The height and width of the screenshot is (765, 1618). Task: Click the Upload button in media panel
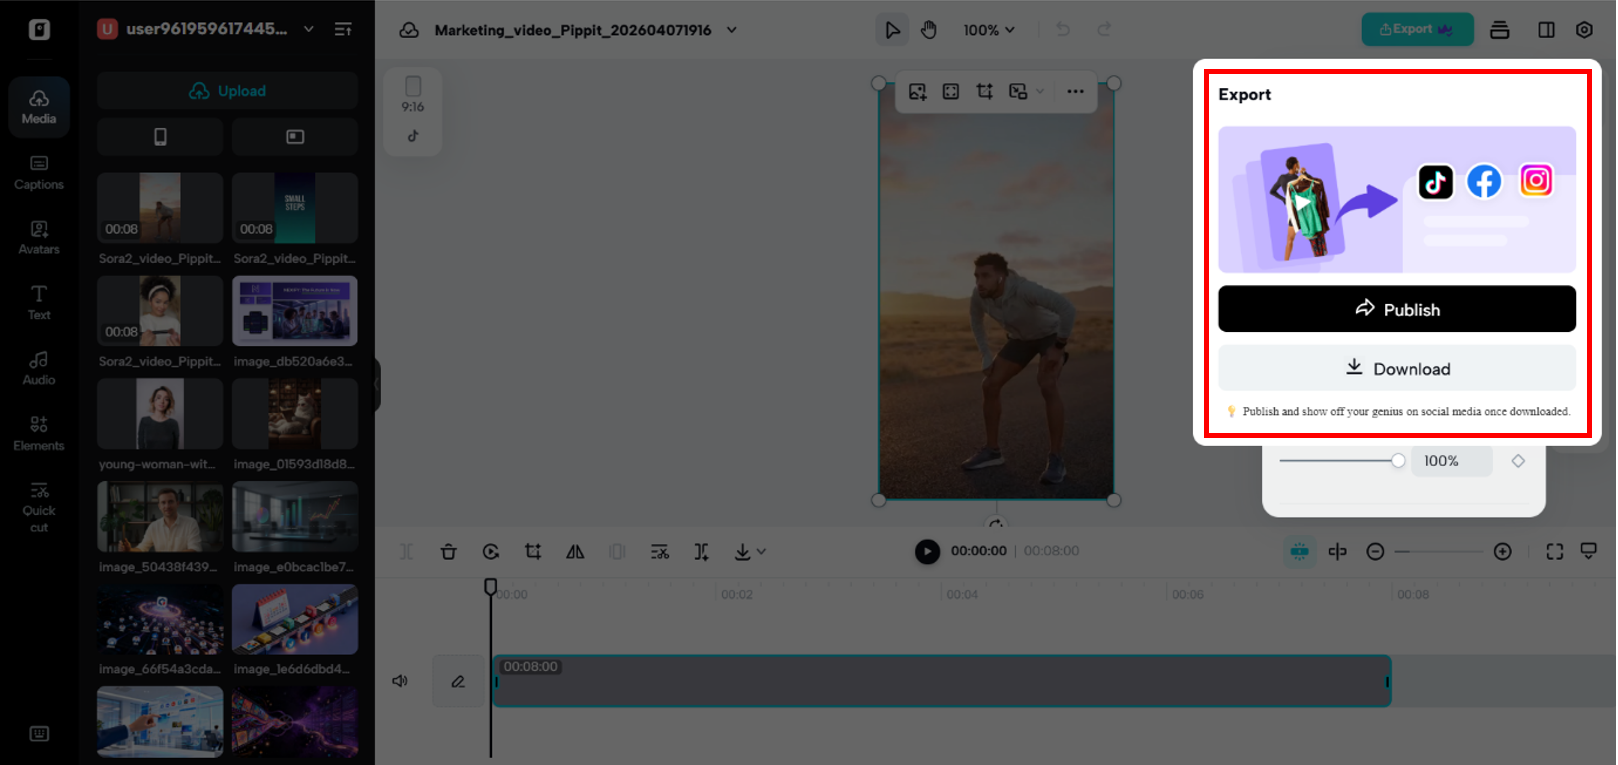click(227, 90)
